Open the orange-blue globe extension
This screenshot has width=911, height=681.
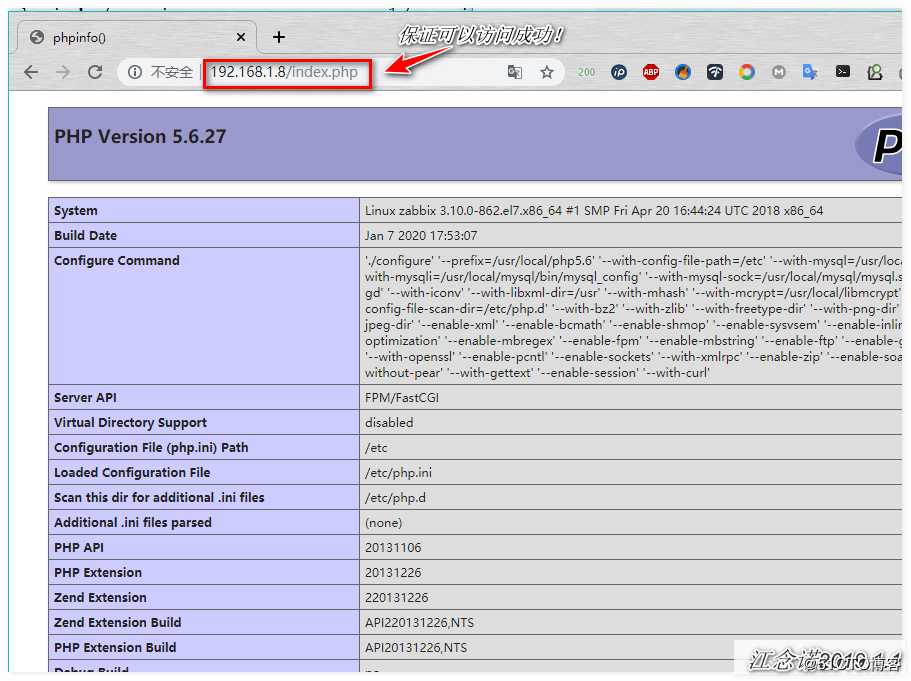(x=683, y=72)
